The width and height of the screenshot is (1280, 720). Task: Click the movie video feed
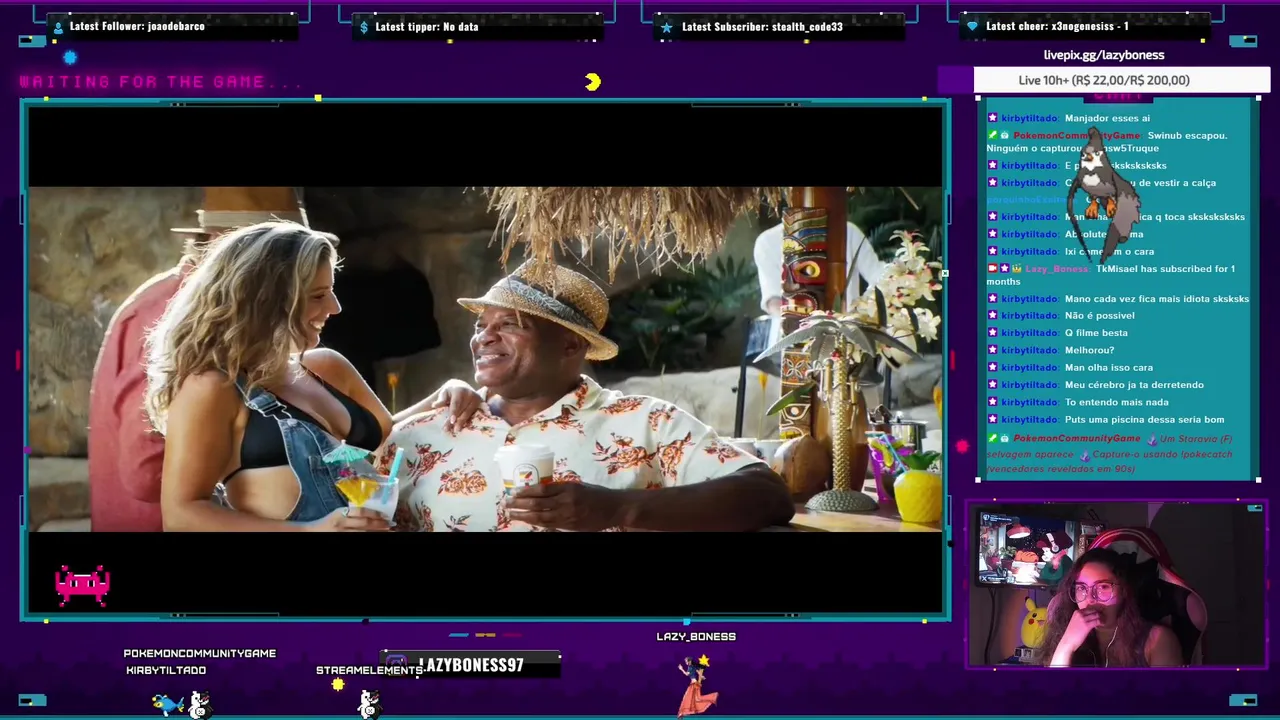(x=485, y=359)
